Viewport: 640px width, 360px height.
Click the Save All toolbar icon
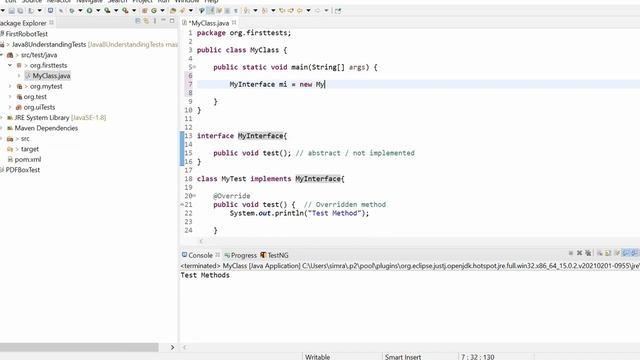(x=20, y=11)
